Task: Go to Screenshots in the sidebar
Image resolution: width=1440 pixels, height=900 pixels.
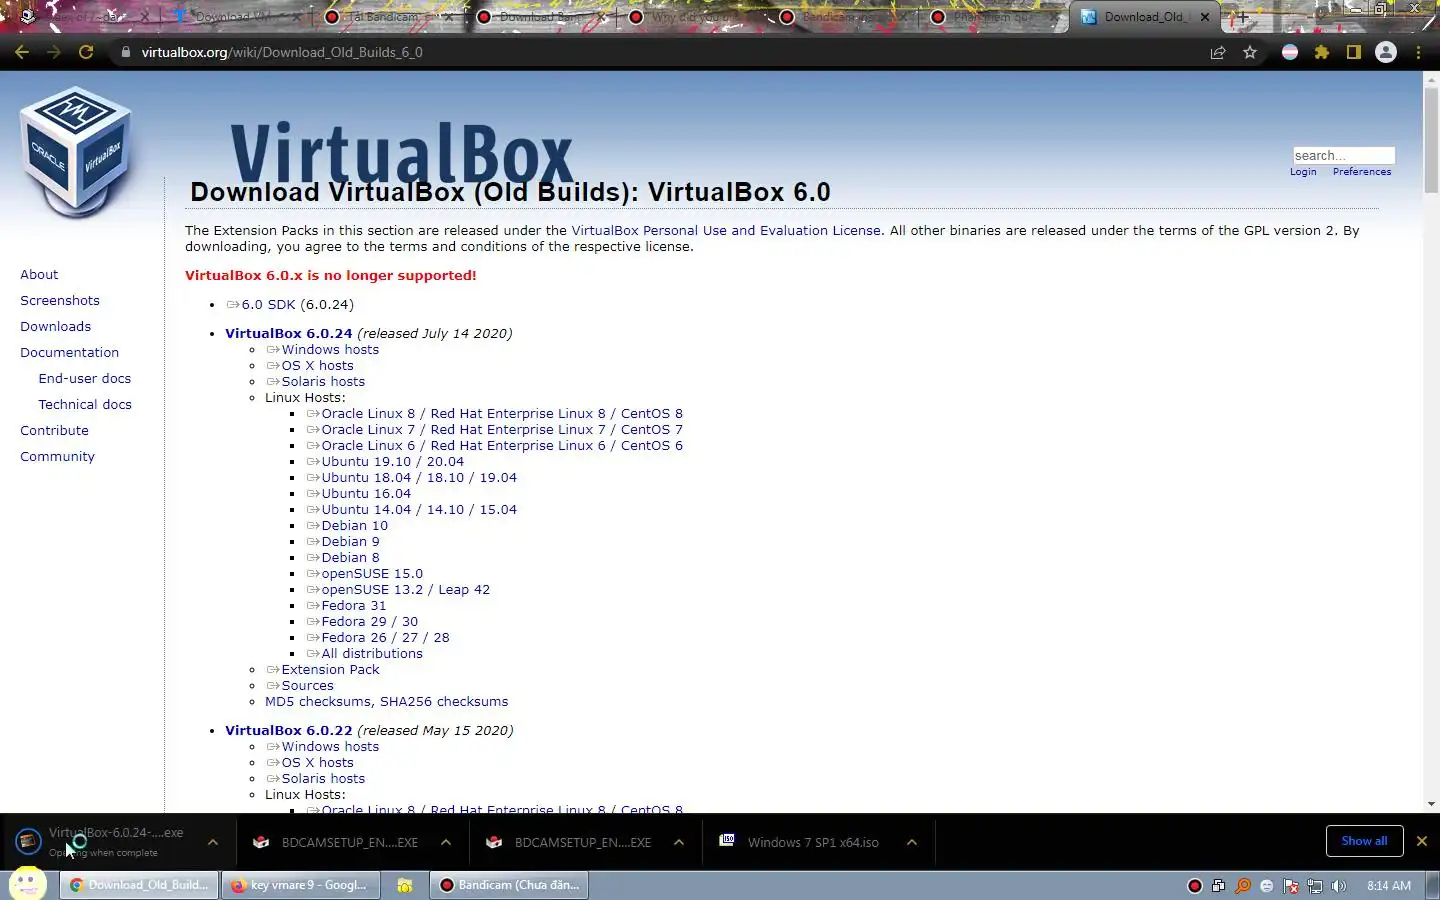Action: click(x=60, y=300)
